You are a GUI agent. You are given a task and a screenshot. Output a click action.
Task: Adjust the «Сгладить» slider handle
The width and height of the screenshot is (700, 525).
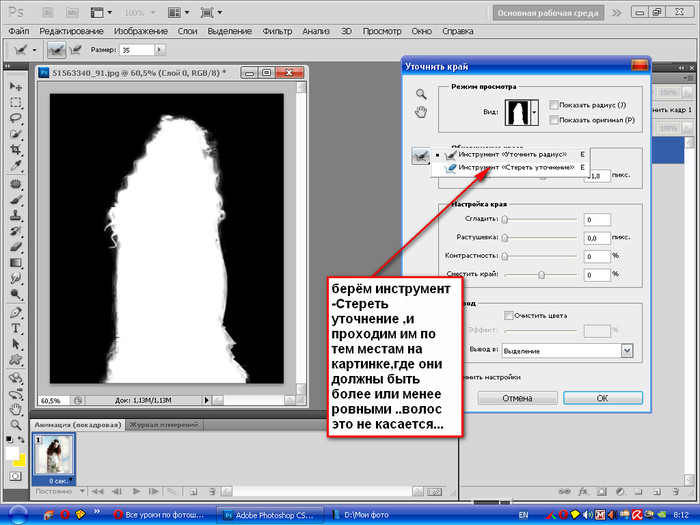tap(504, 219)
